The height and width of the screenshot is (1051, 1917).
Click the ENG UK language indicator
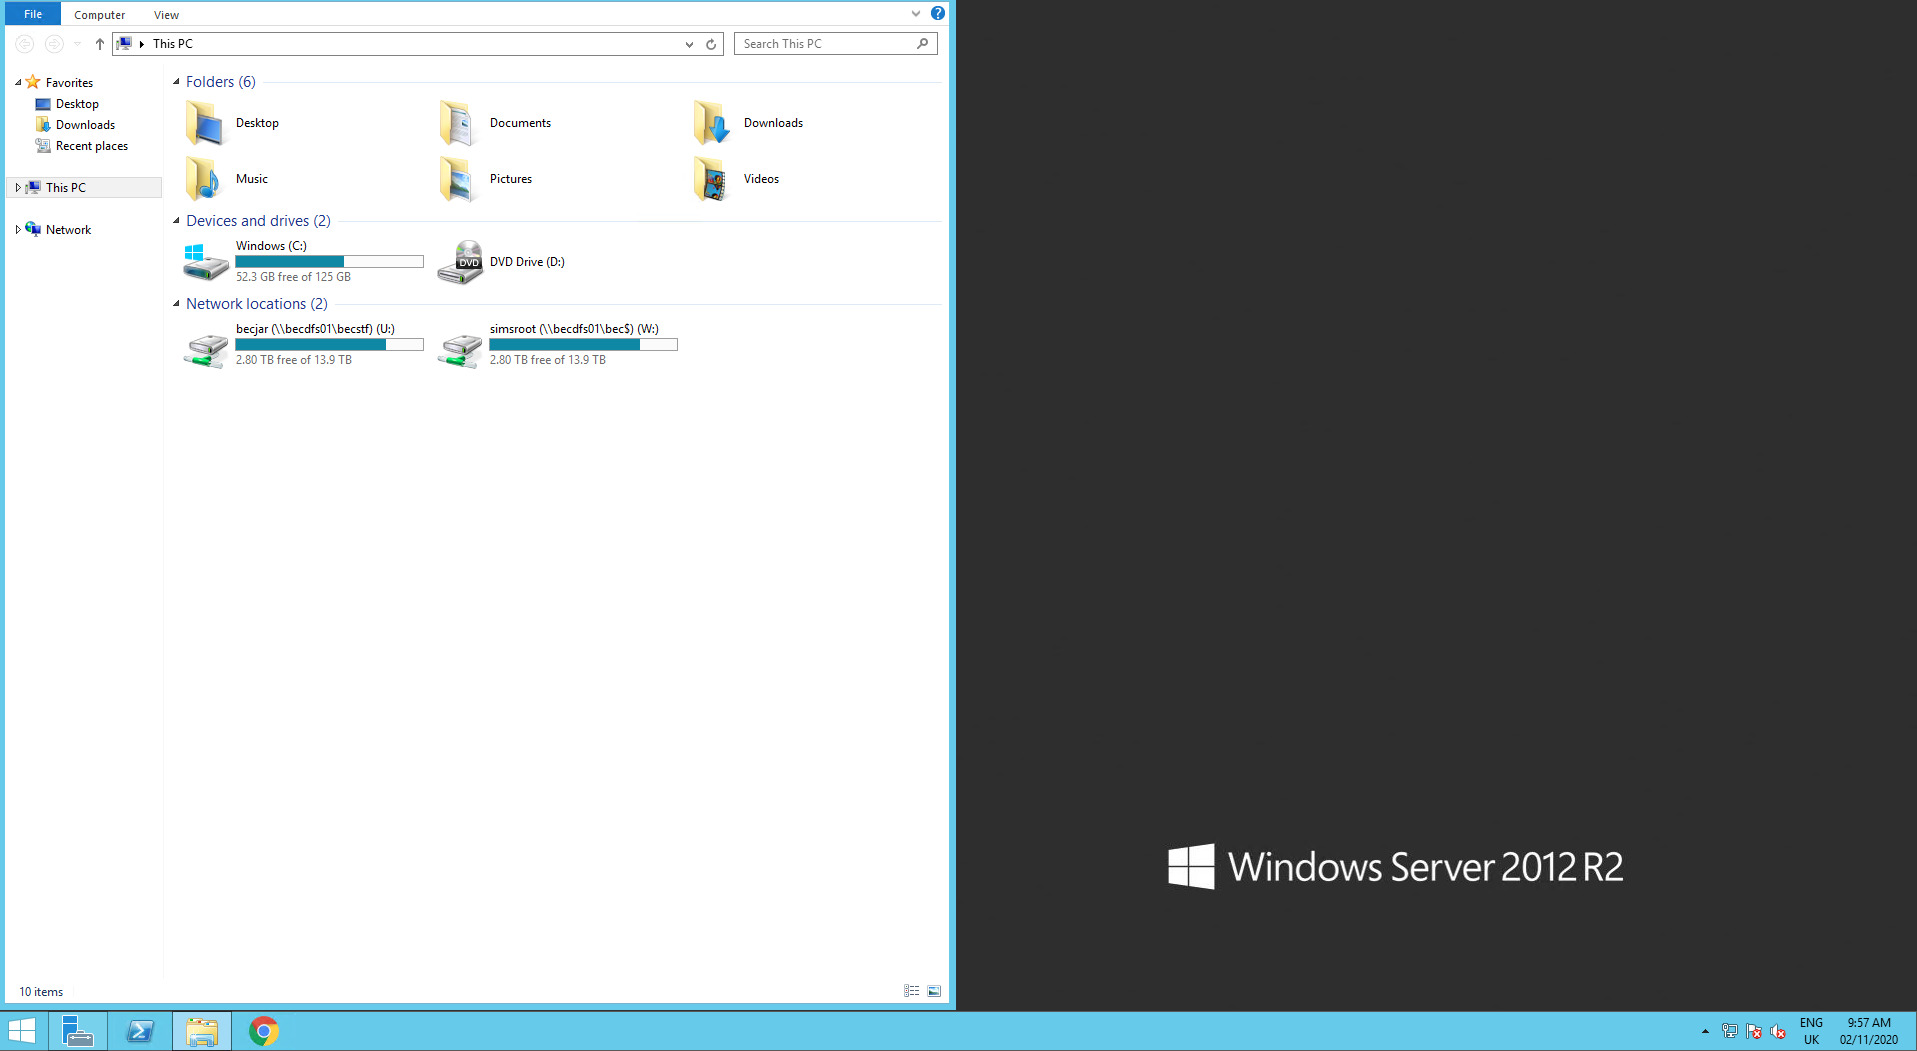pyautogui.click(x=1811, y=1031)
